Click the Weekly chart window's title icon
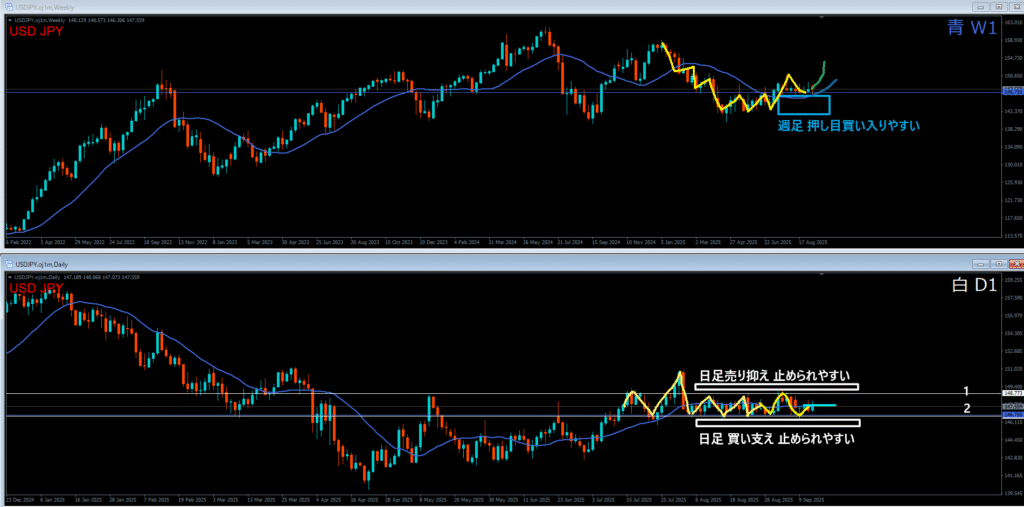Viewport: 1024px width, 507px height. pyautogui.click(x=11, y=7)
